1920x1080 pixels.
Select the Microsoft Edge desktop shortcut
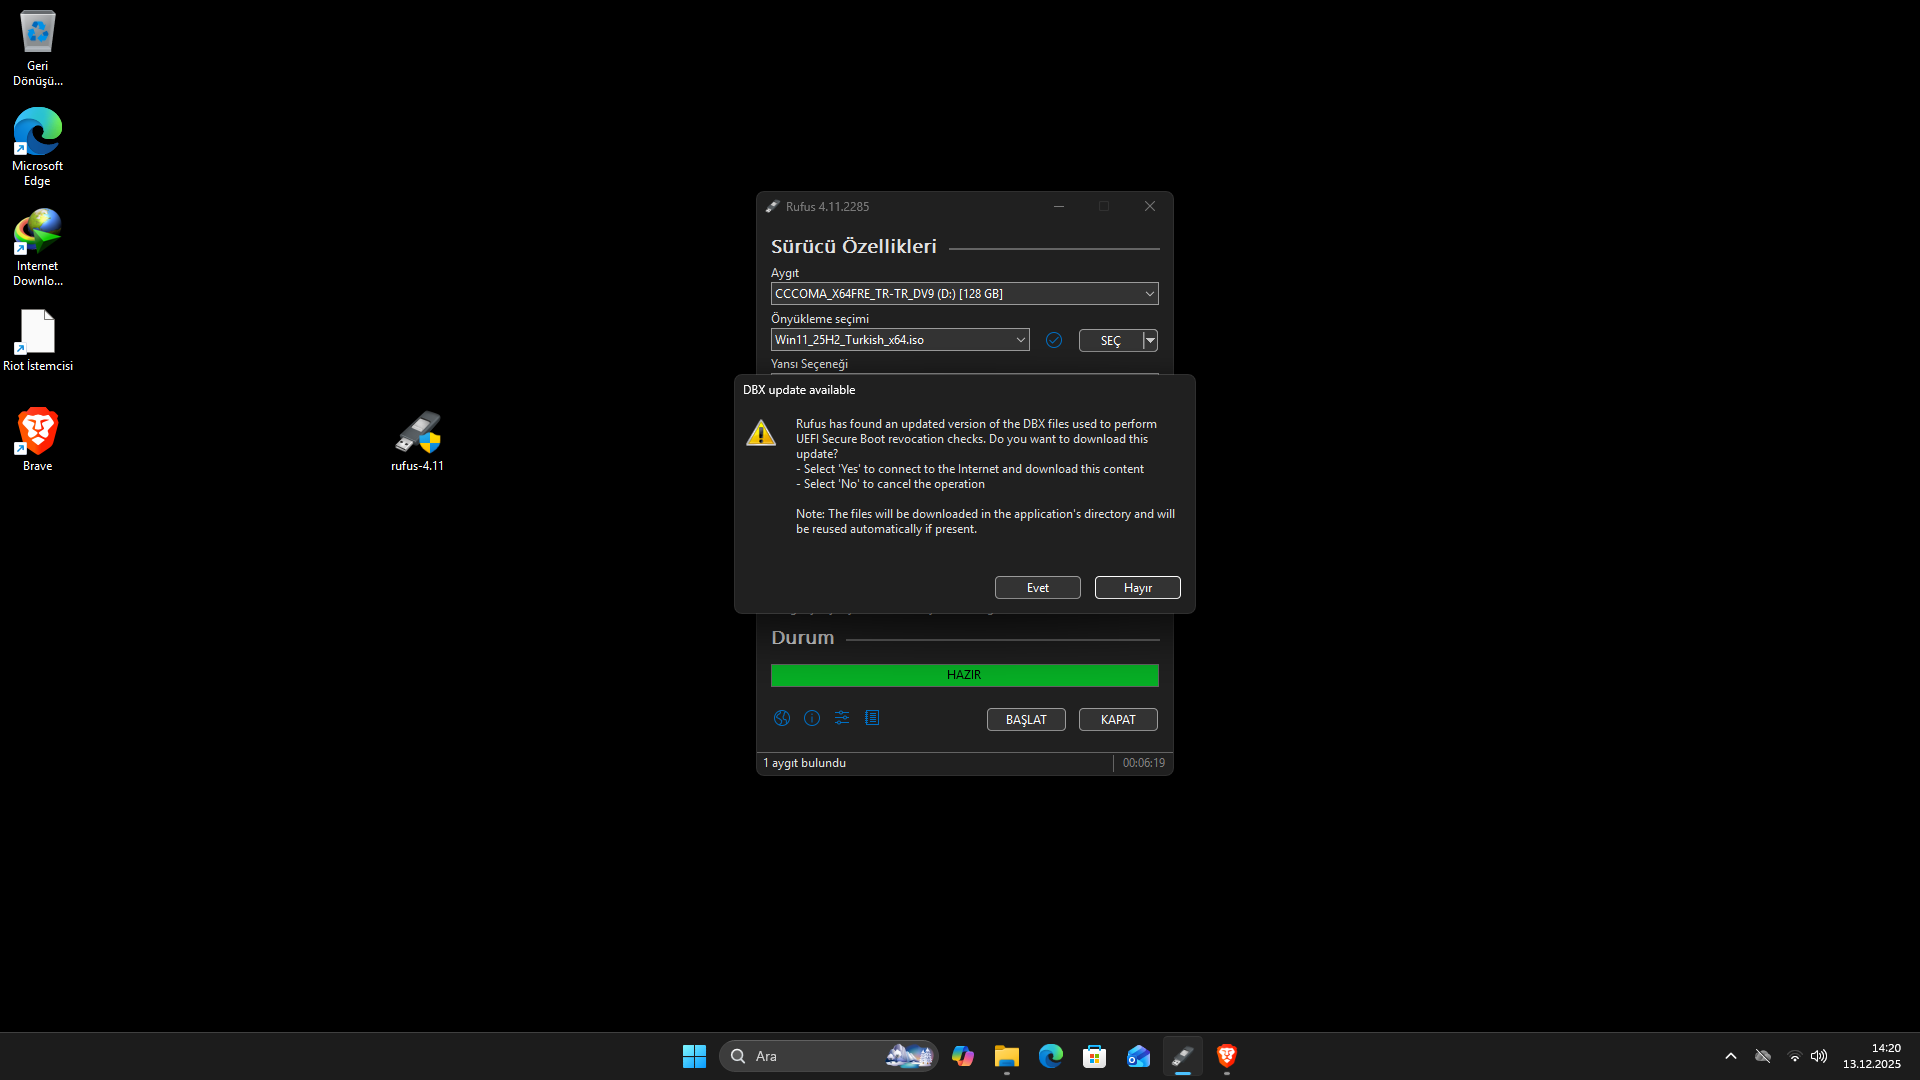click(x=38, y=147)
